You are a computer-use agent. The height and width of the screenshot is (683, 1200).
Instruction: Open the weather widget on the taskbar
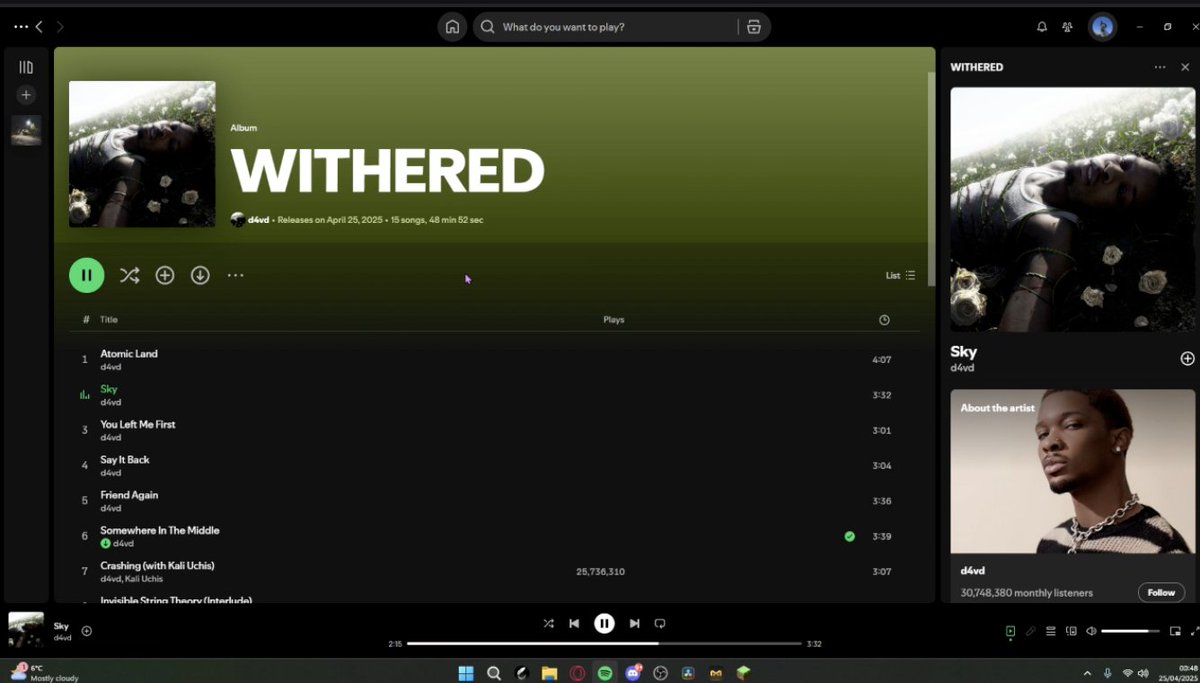(44, 672)
